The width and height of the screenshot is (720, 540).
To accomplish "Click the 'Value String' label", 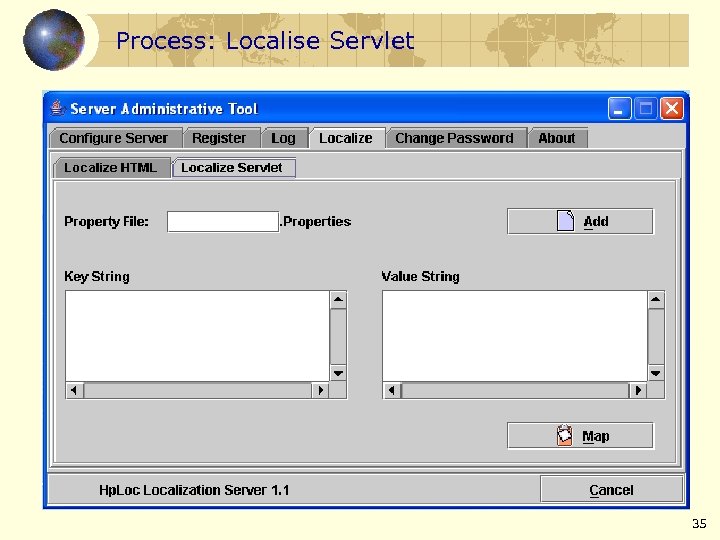I will 421,276.
